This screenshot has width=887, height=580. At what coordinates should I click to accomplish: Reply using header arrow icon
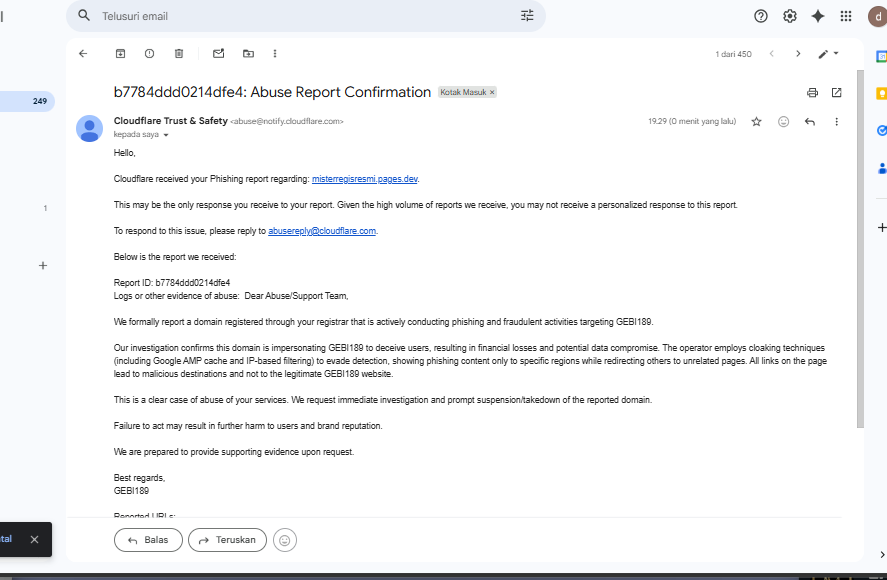point(810,122)
